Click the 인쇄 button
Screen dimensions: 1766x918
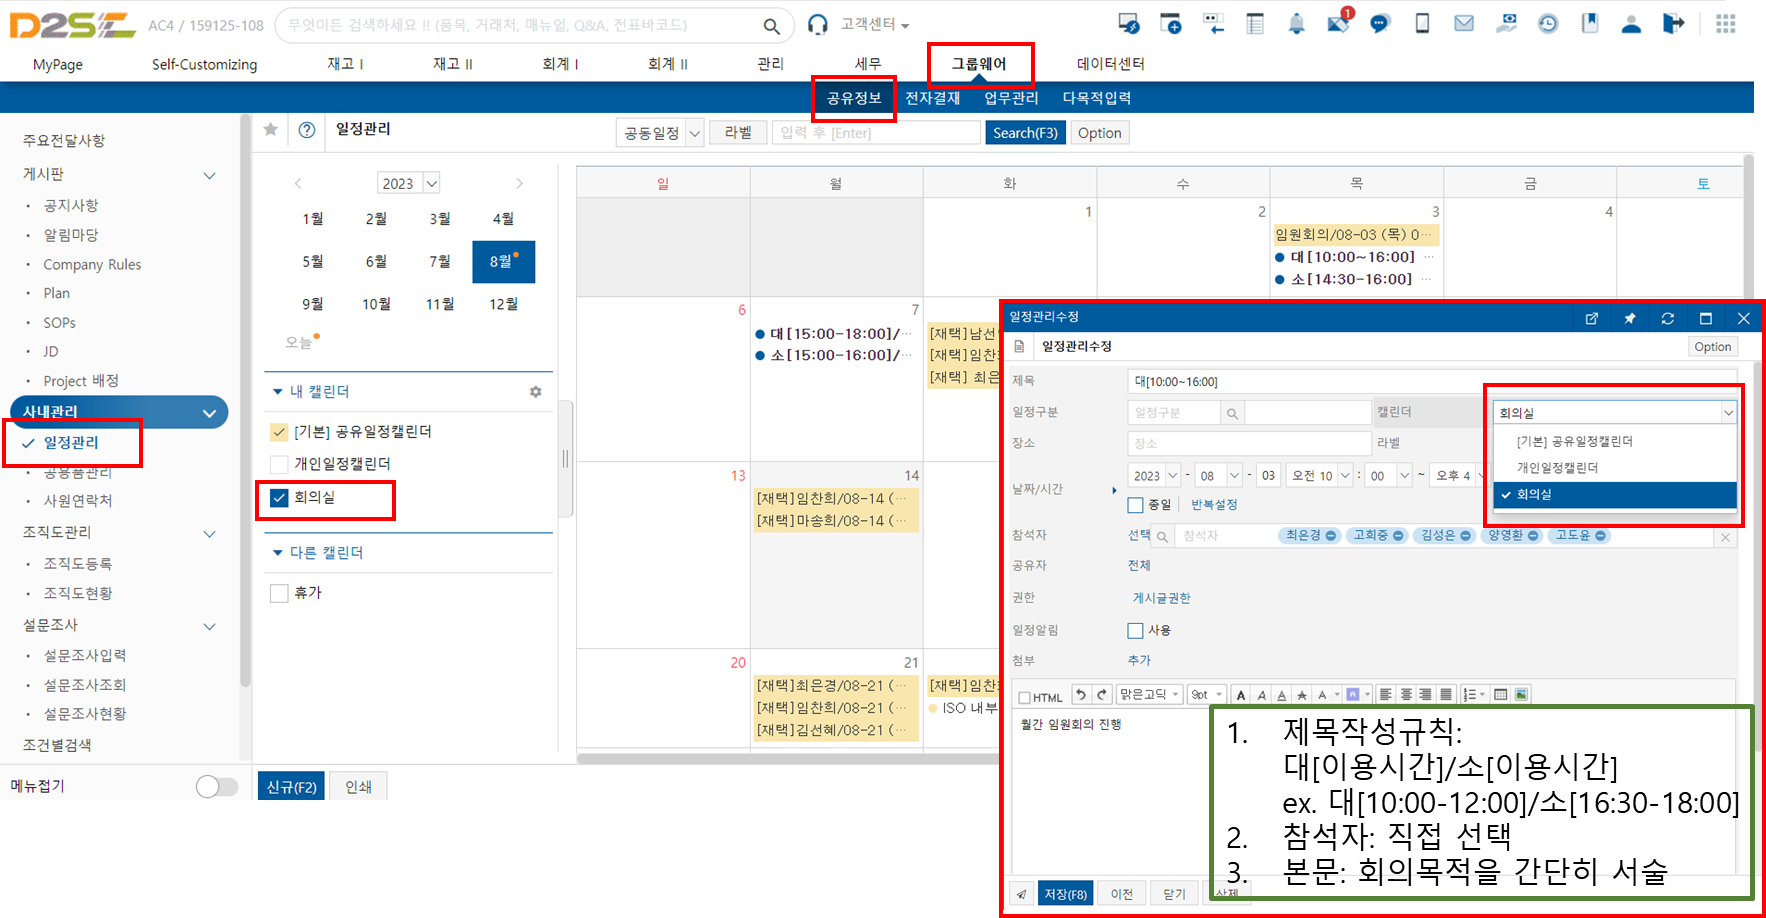point(358,787)
